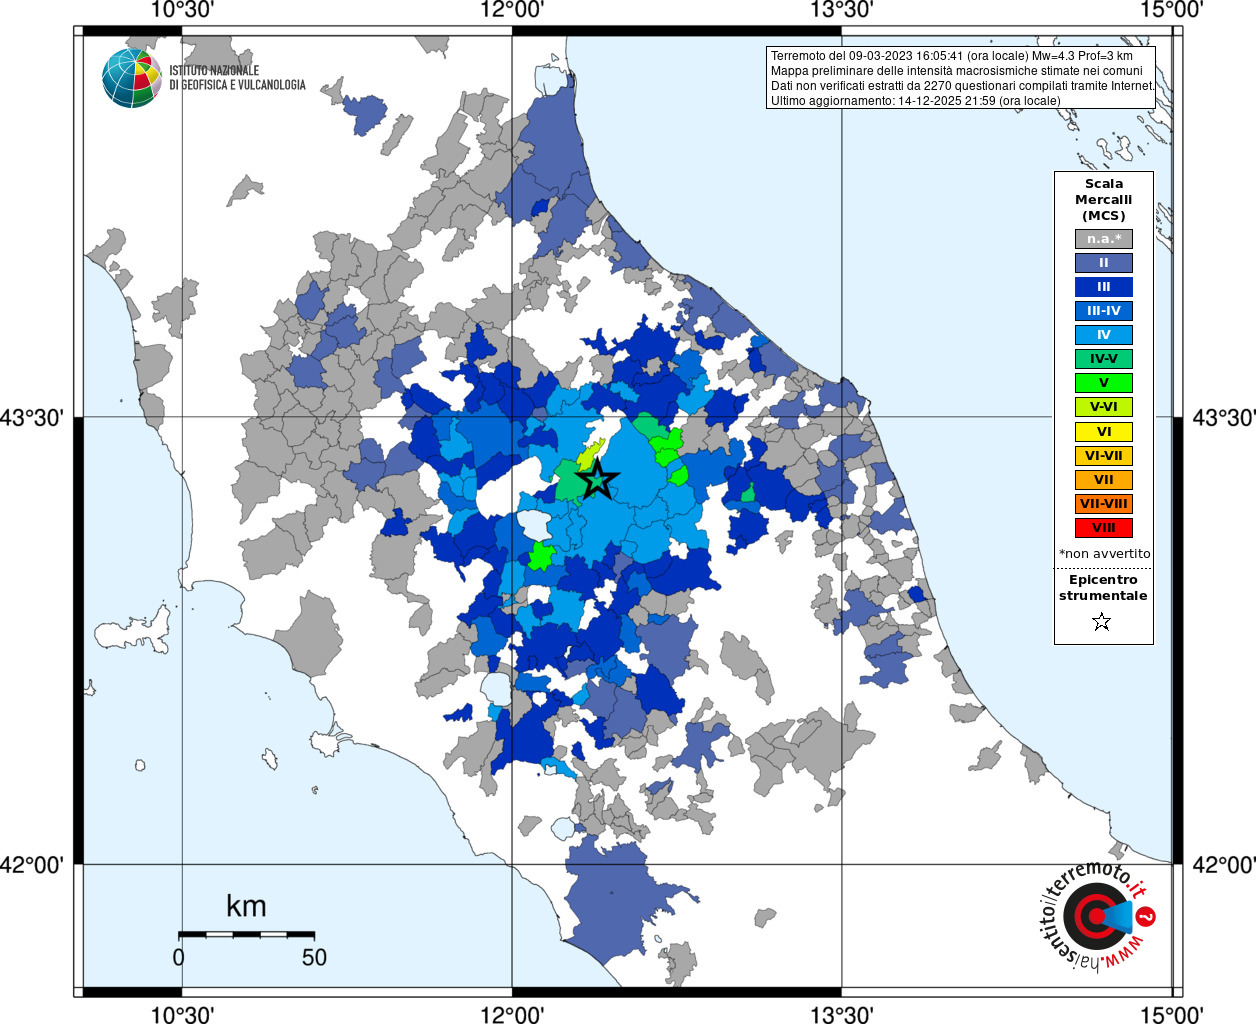Viewport: 1256px width, 1024px height.
Task: Select the gray n.a.* legend swatch
Action: point(1104,239)
